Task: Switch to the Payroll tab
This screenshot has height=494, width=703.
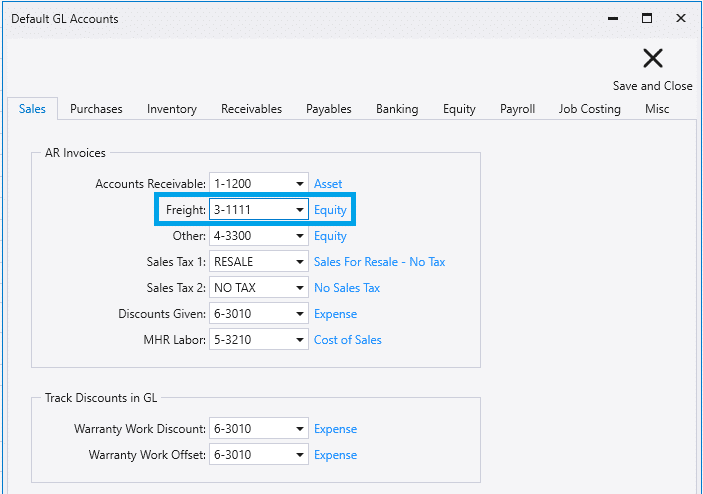Action: point(517,109)
